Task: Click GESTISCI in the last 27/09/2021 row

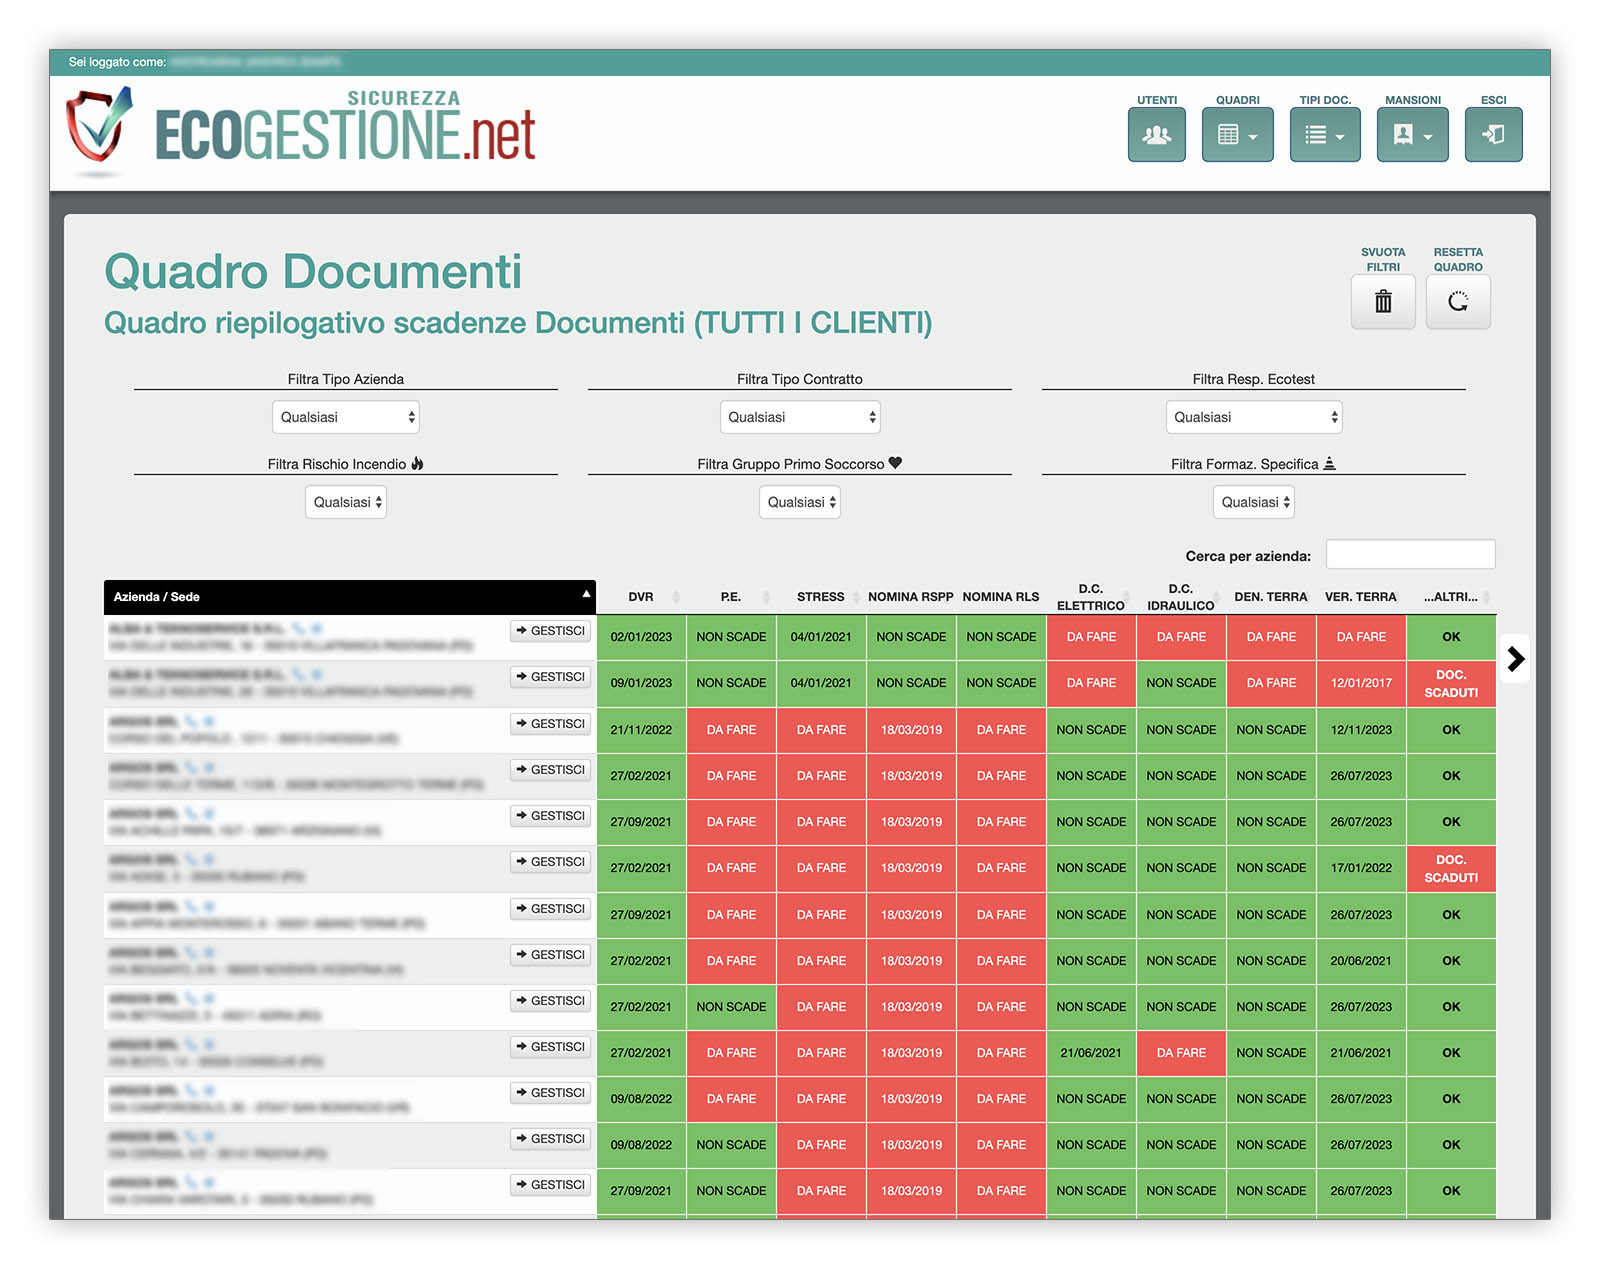Action: pos(551,1185)
